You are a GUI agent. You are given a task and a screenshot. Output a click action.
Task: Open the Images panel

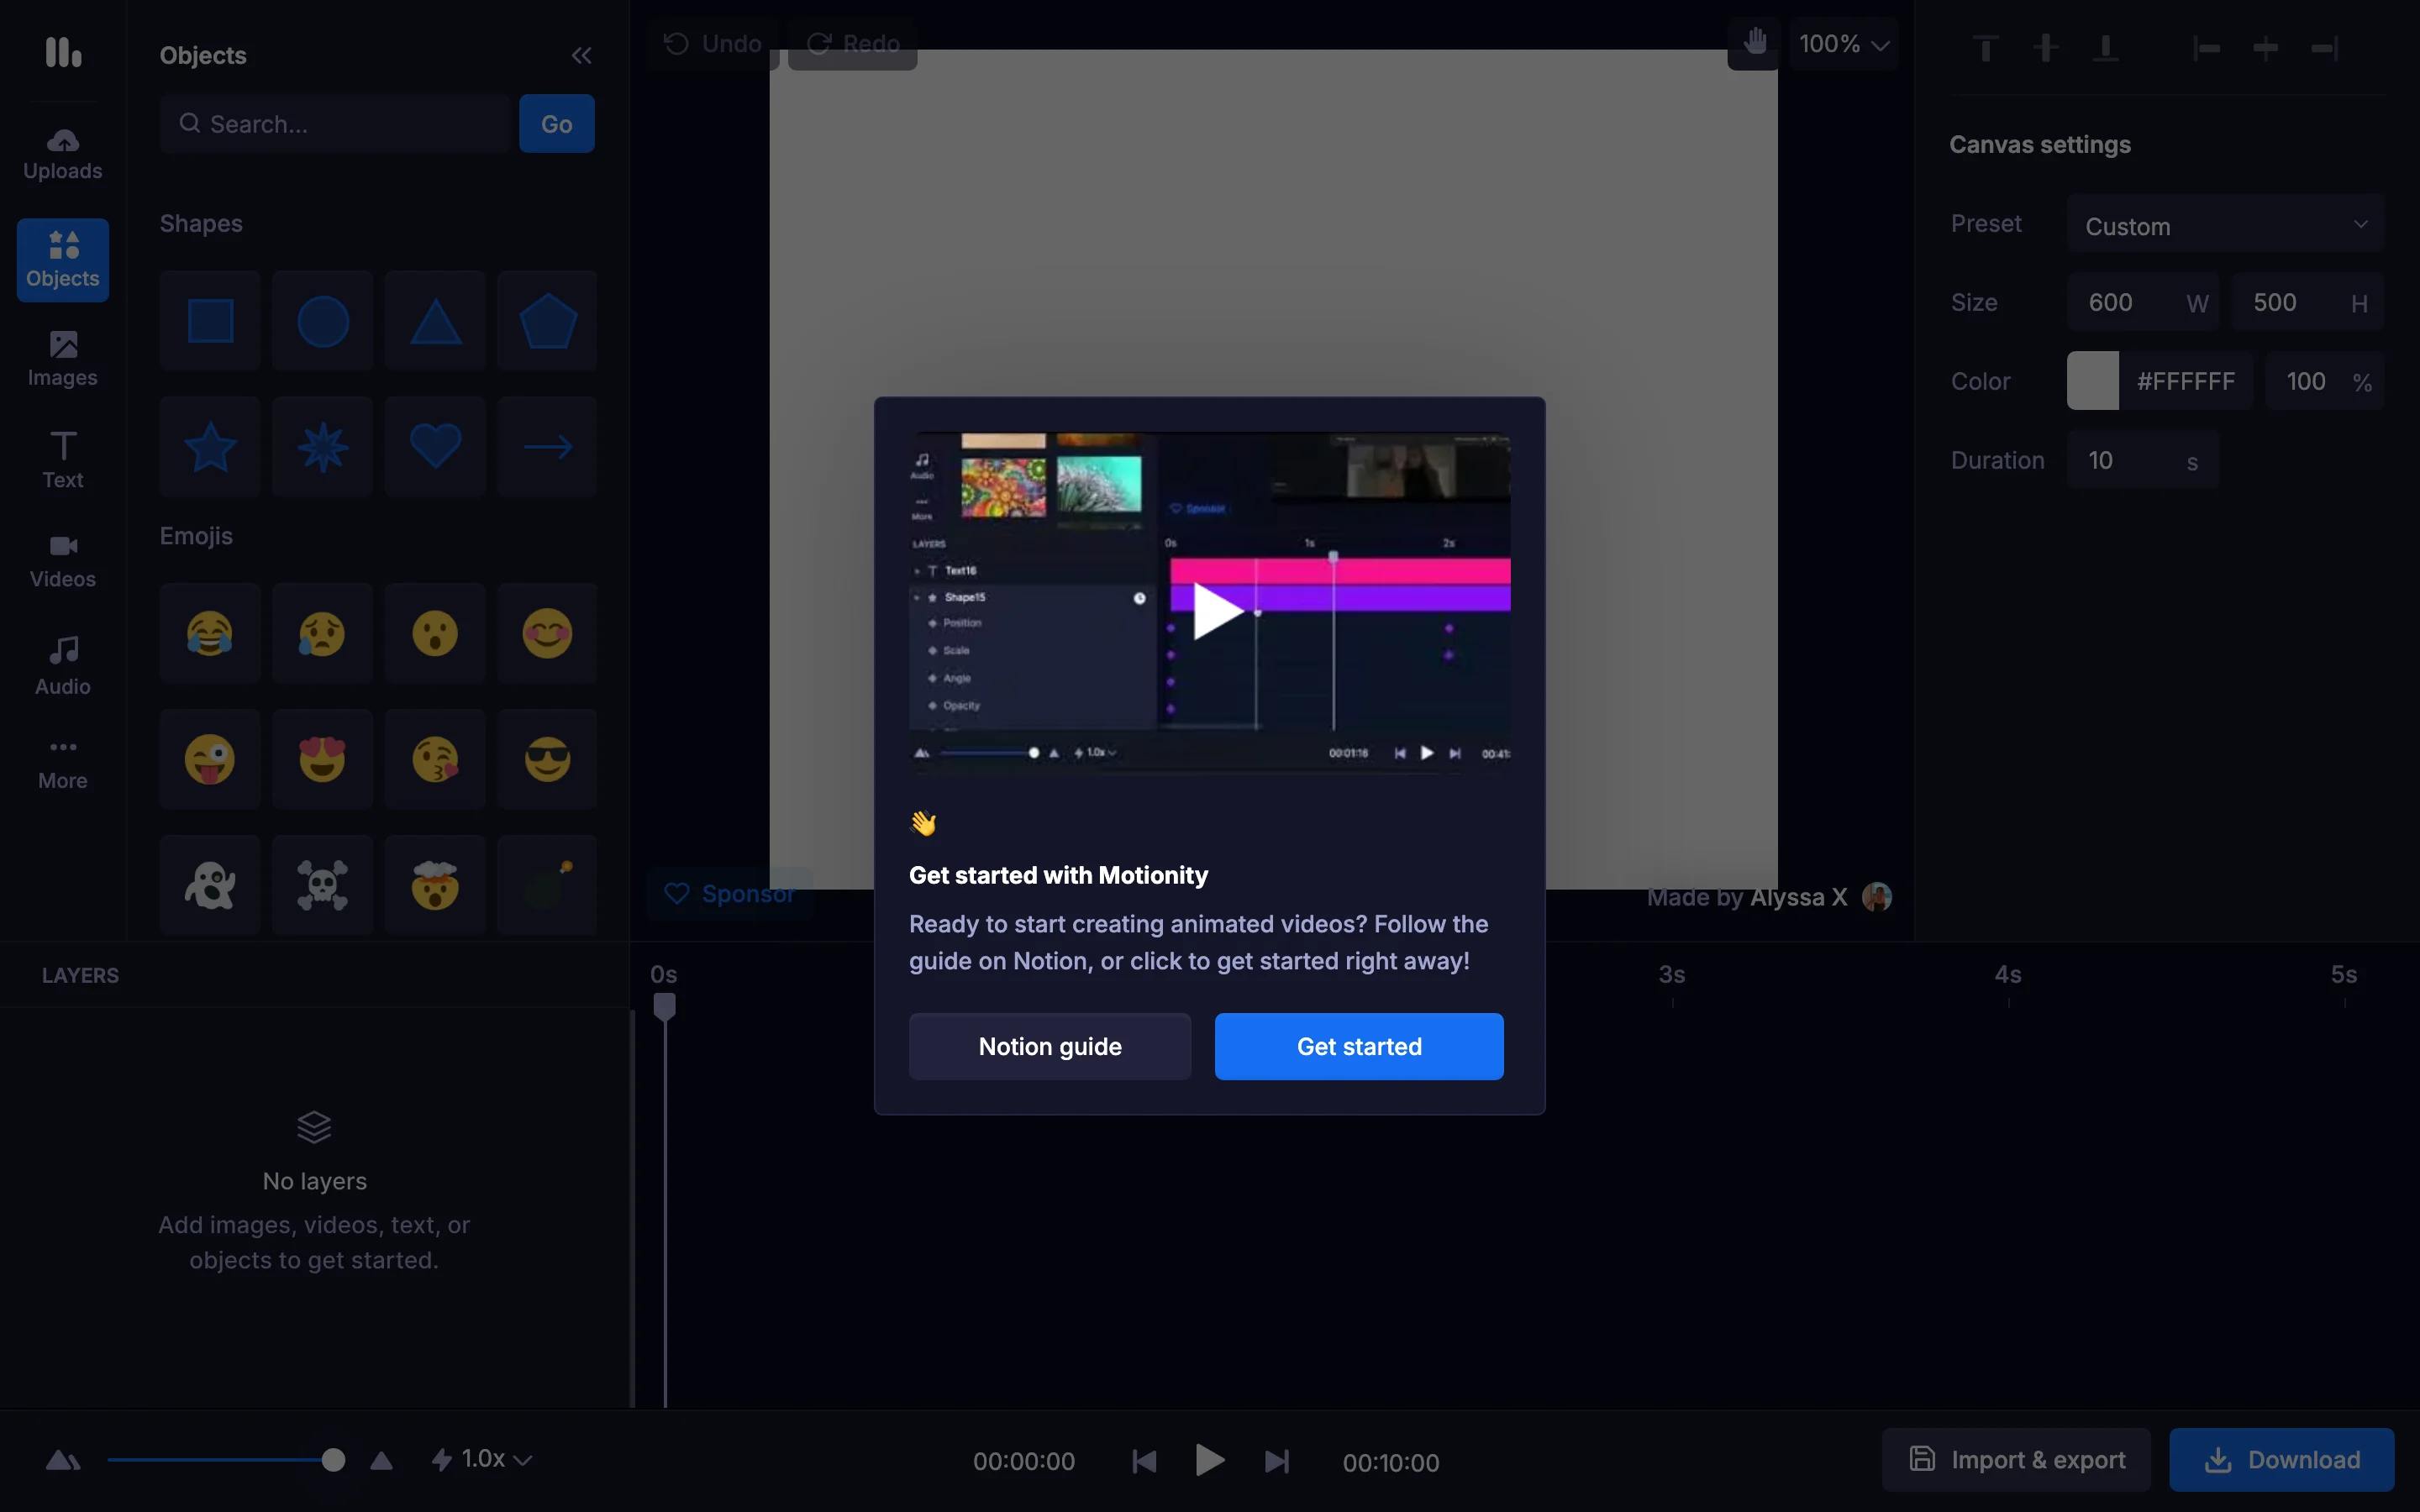tap(63, 359)
